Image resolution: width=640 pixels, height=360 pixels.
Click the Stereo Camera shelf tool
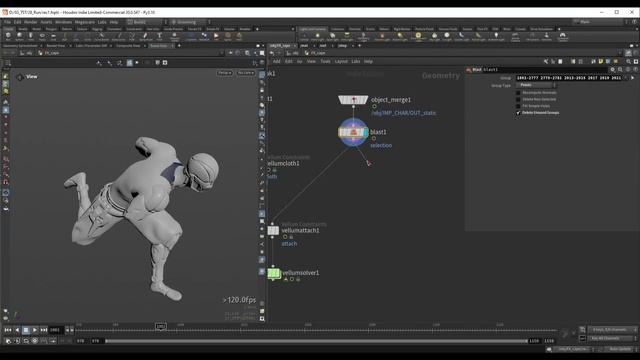(x=515, y=37)
